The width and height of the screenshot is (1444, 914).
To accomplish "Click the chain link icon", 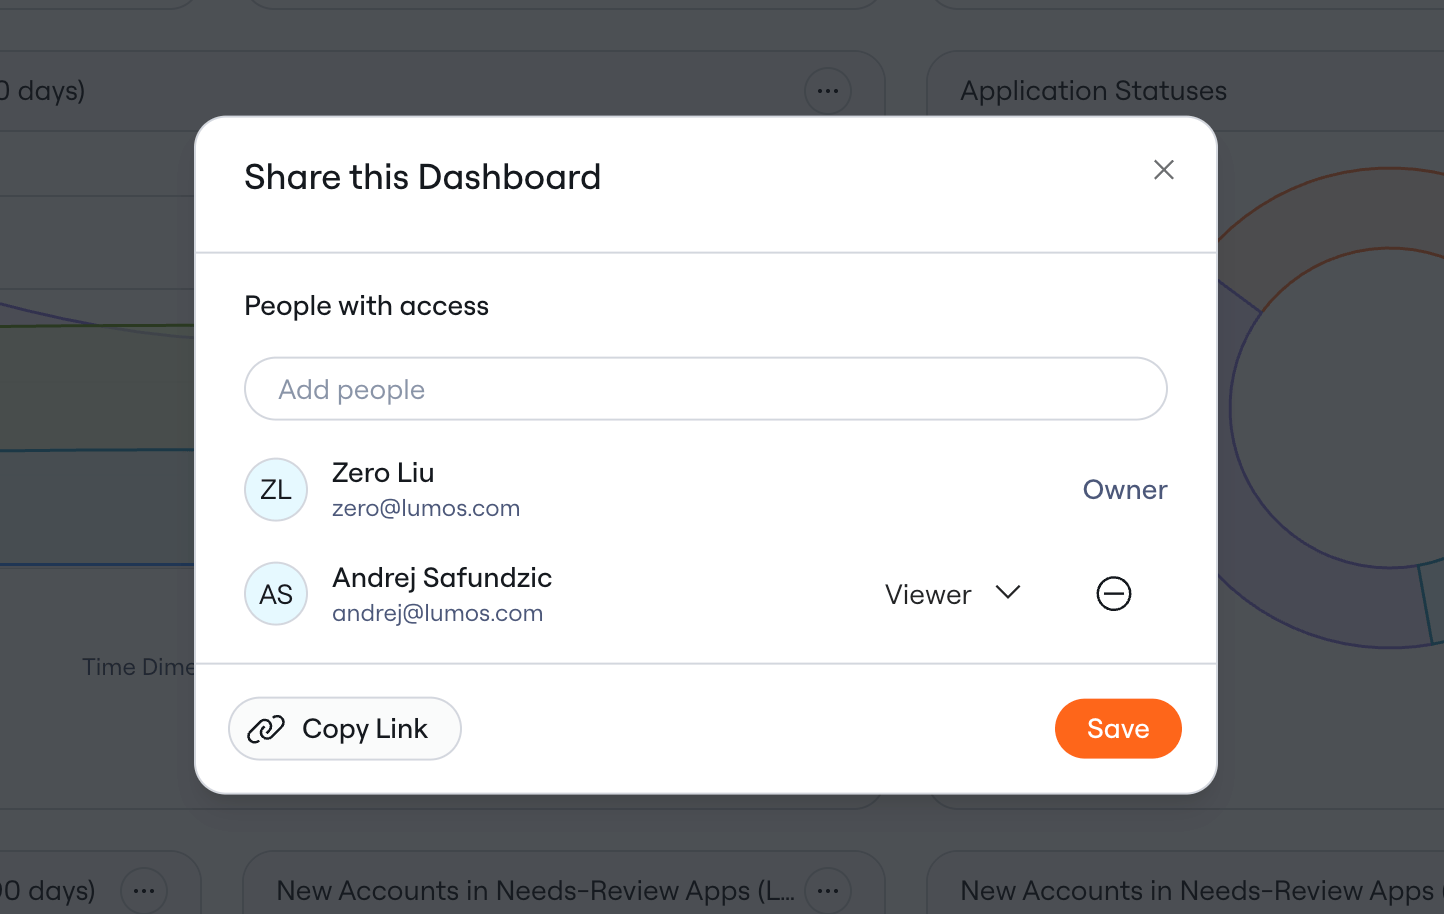I will (266, 729).
